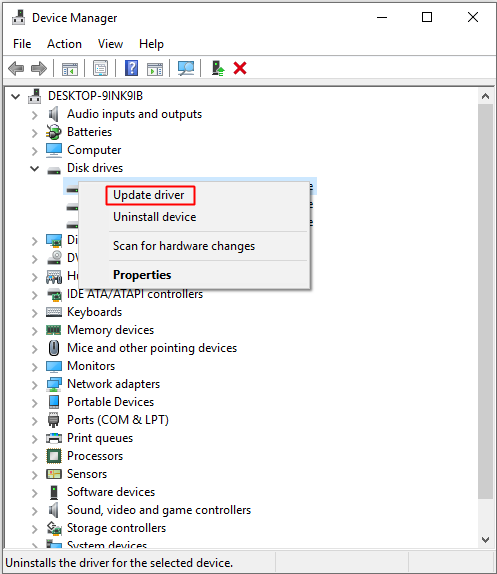The image size is (497, 574).
Task: Click the Scan for hardware changes monitor icon
Action: pyautogui.click(x=186, y=68)
